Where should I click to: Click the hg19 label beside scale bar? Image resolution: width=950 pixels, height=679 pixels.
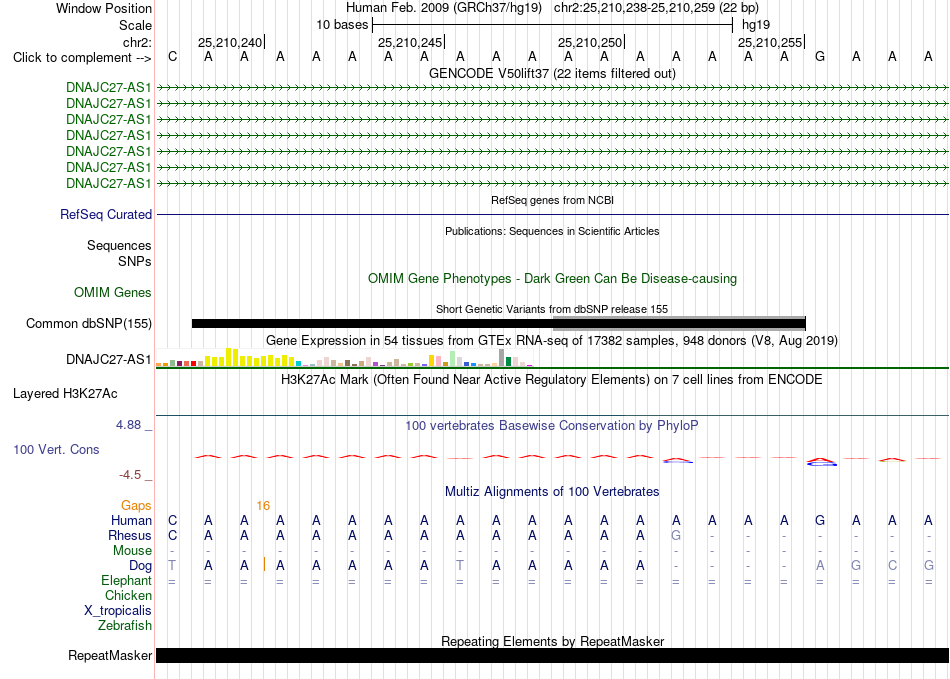[x=756, y=25]
